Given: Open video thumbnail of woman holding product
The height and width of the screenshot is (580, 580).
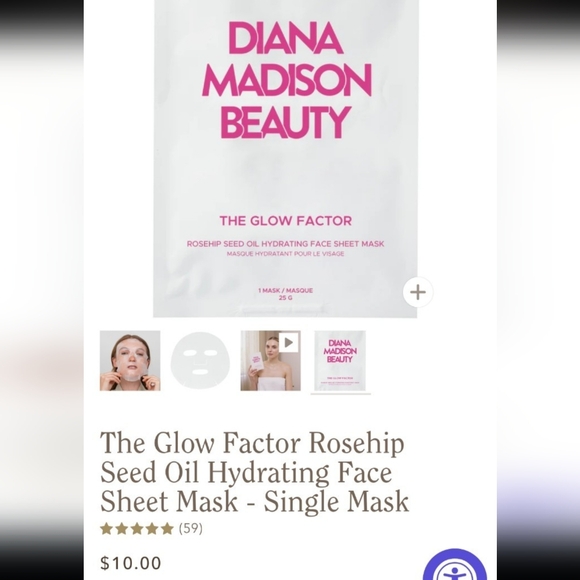Looking at the screenshot, I should pyautogui.click(x=270, y=361).
